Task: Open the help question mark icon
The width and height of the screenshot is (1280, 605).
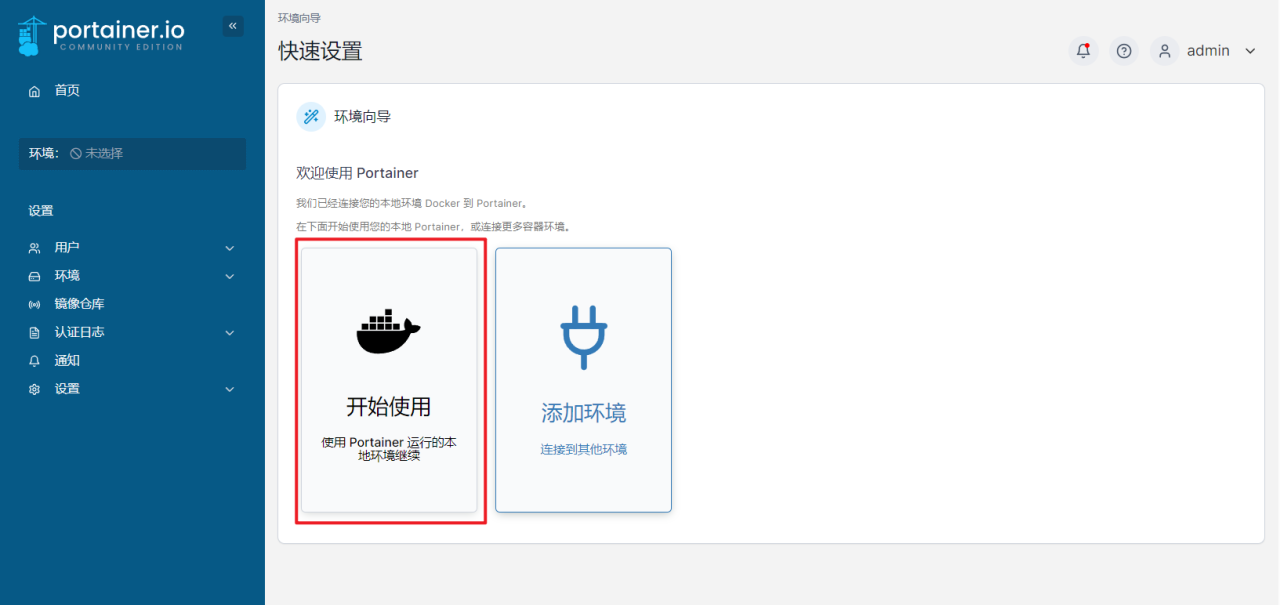Action: tap(1124, 51)
